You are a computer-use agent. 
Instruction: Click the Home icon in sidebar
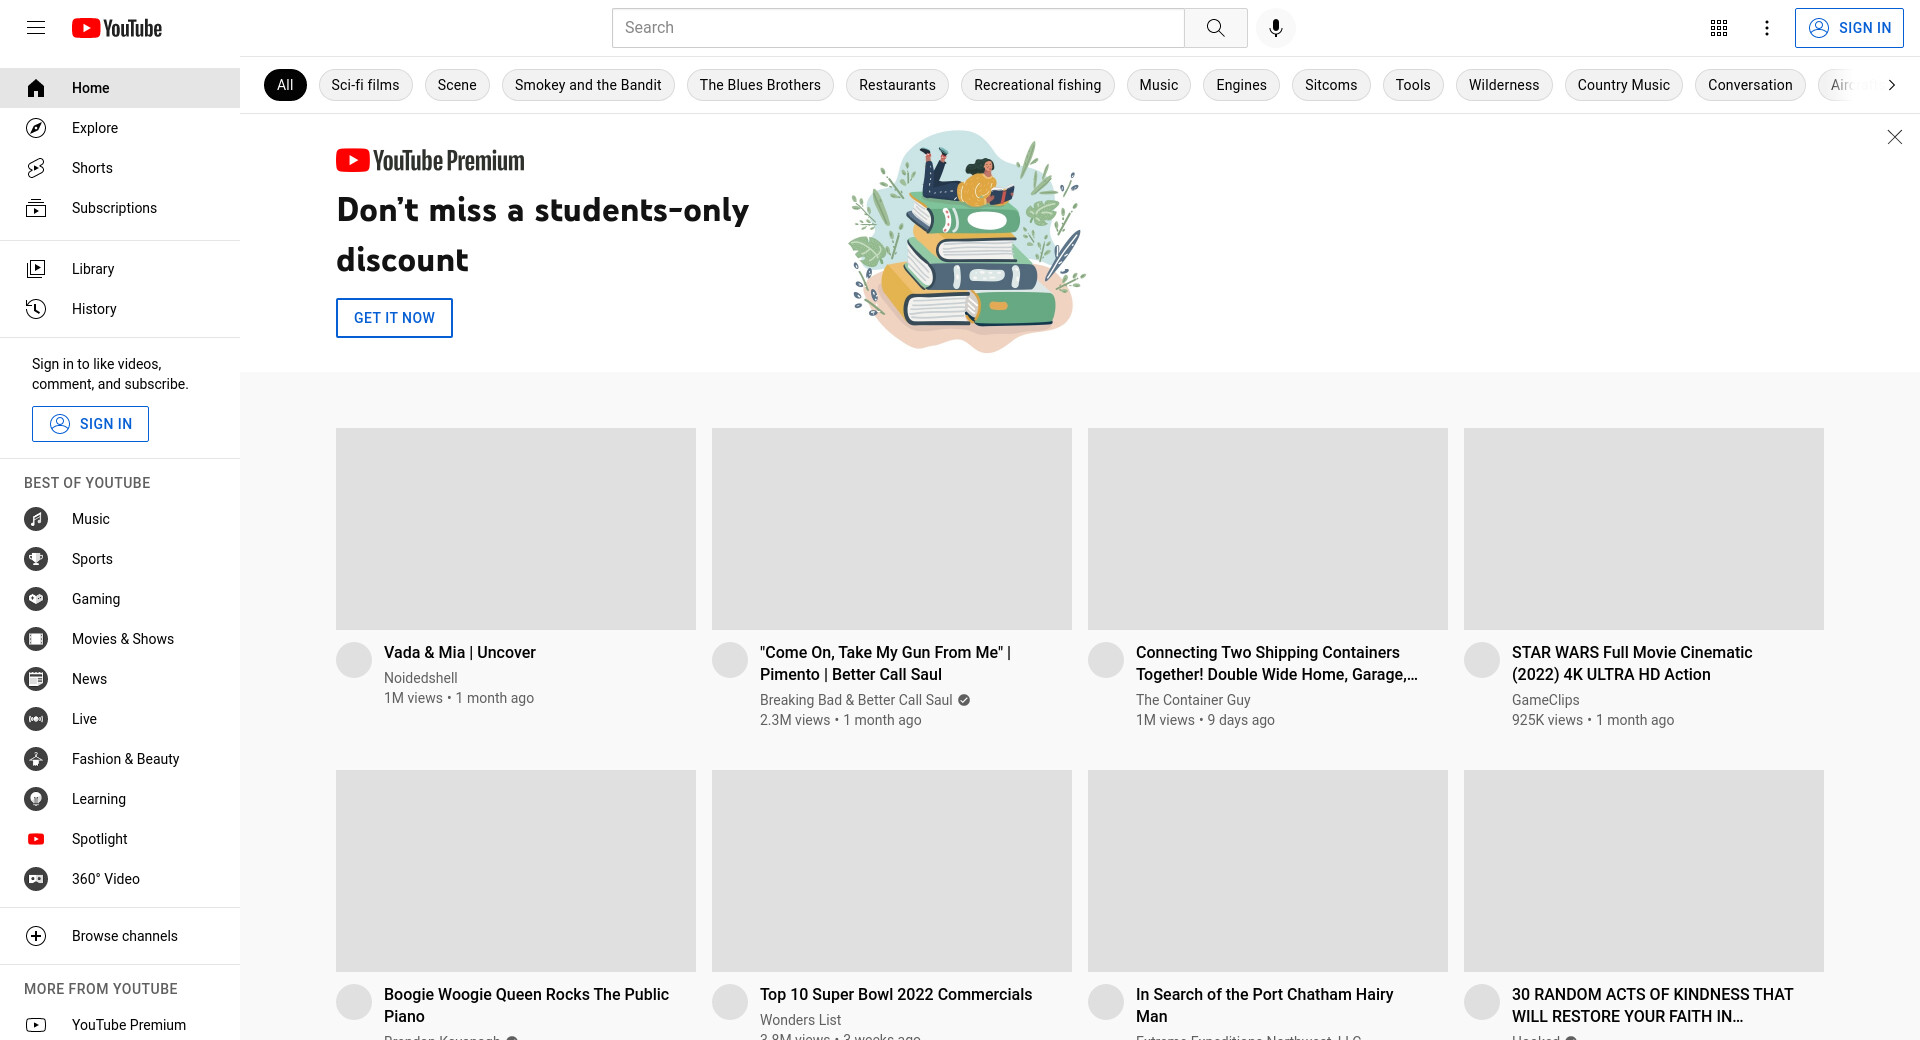36,88
